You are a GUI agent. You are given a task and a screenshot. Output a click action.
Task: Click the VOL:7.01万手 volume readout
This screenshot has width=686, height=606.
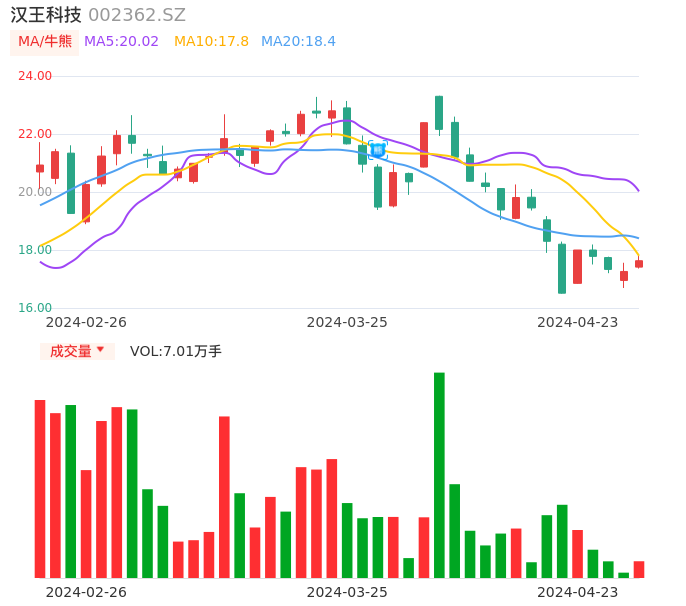coord(175,351)
